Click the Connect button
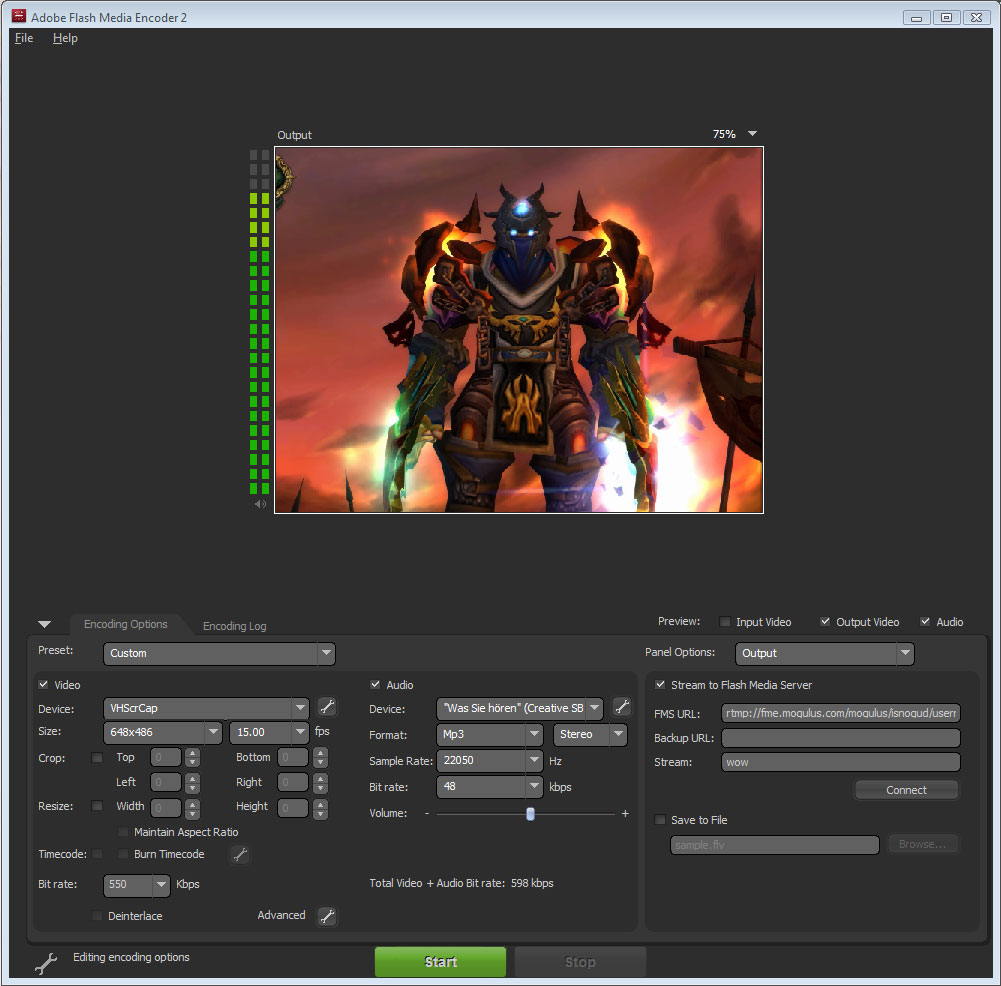The image size is (1001, 986). 906,790
